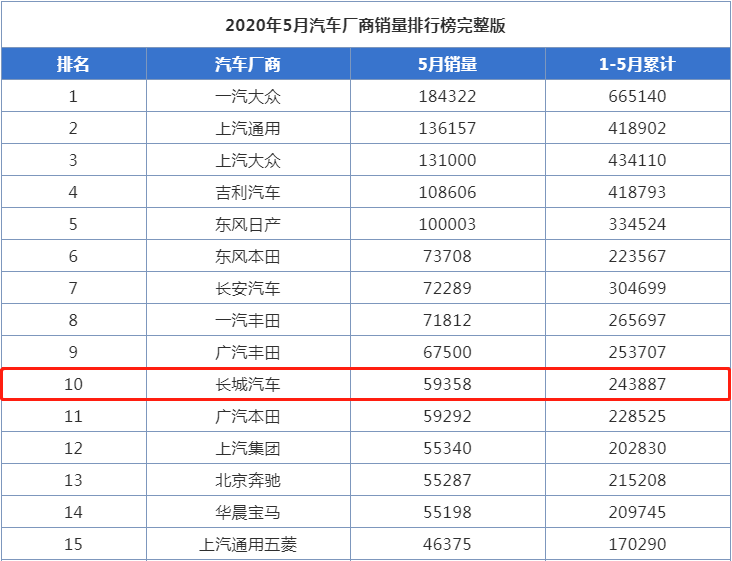Click cumulative value 228525

tap(637, 416)
